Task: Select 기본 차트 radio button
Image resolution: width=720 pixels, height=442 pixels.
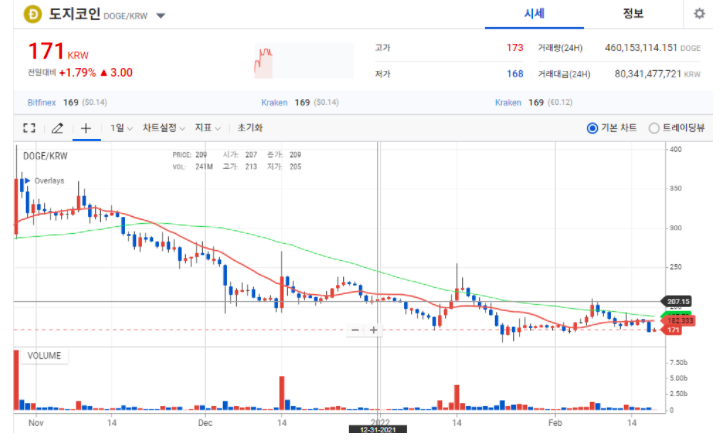Action: (593, 128)
